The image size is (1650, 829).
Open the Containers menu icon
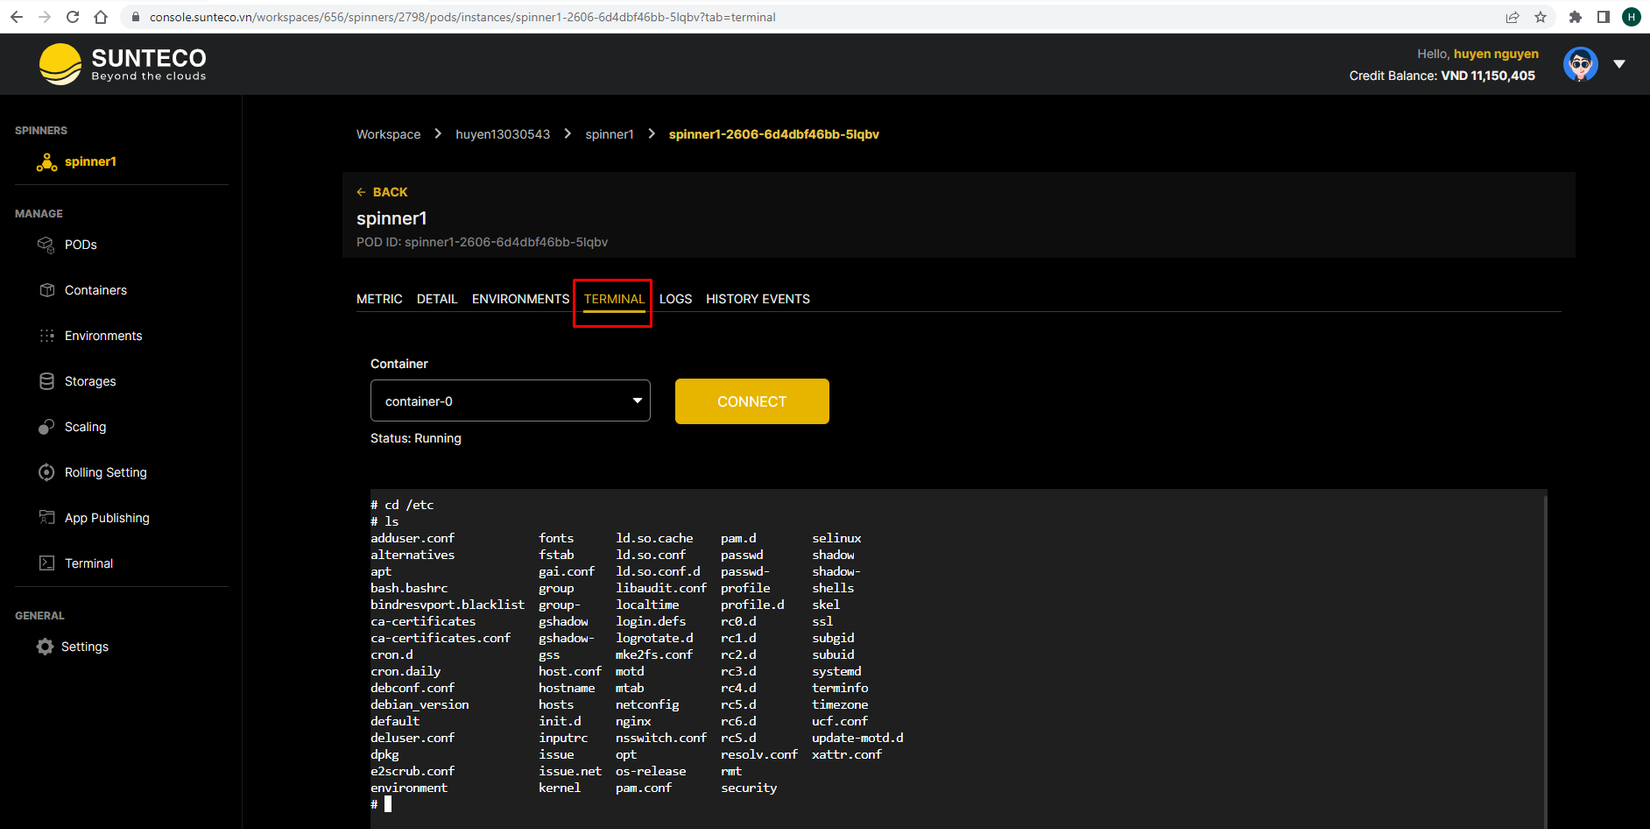(46, 290)
